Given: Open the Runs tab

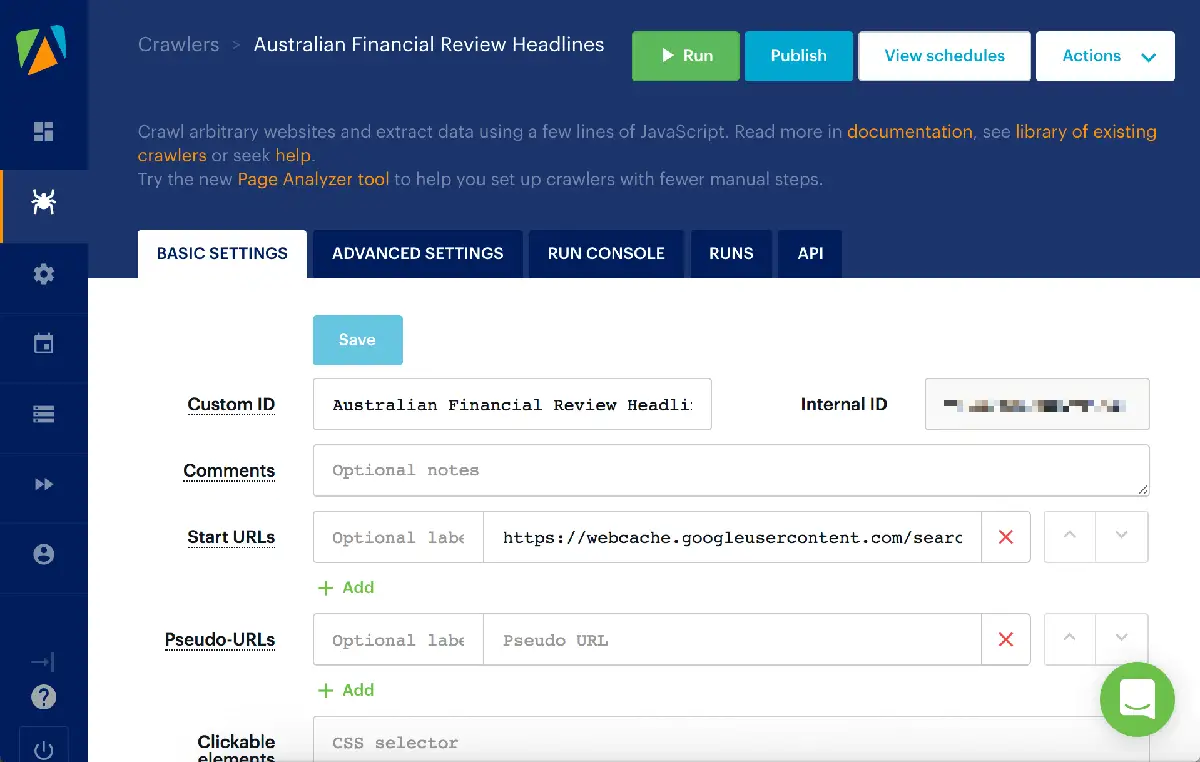Looking at the screenshot, I should point(731,254).
